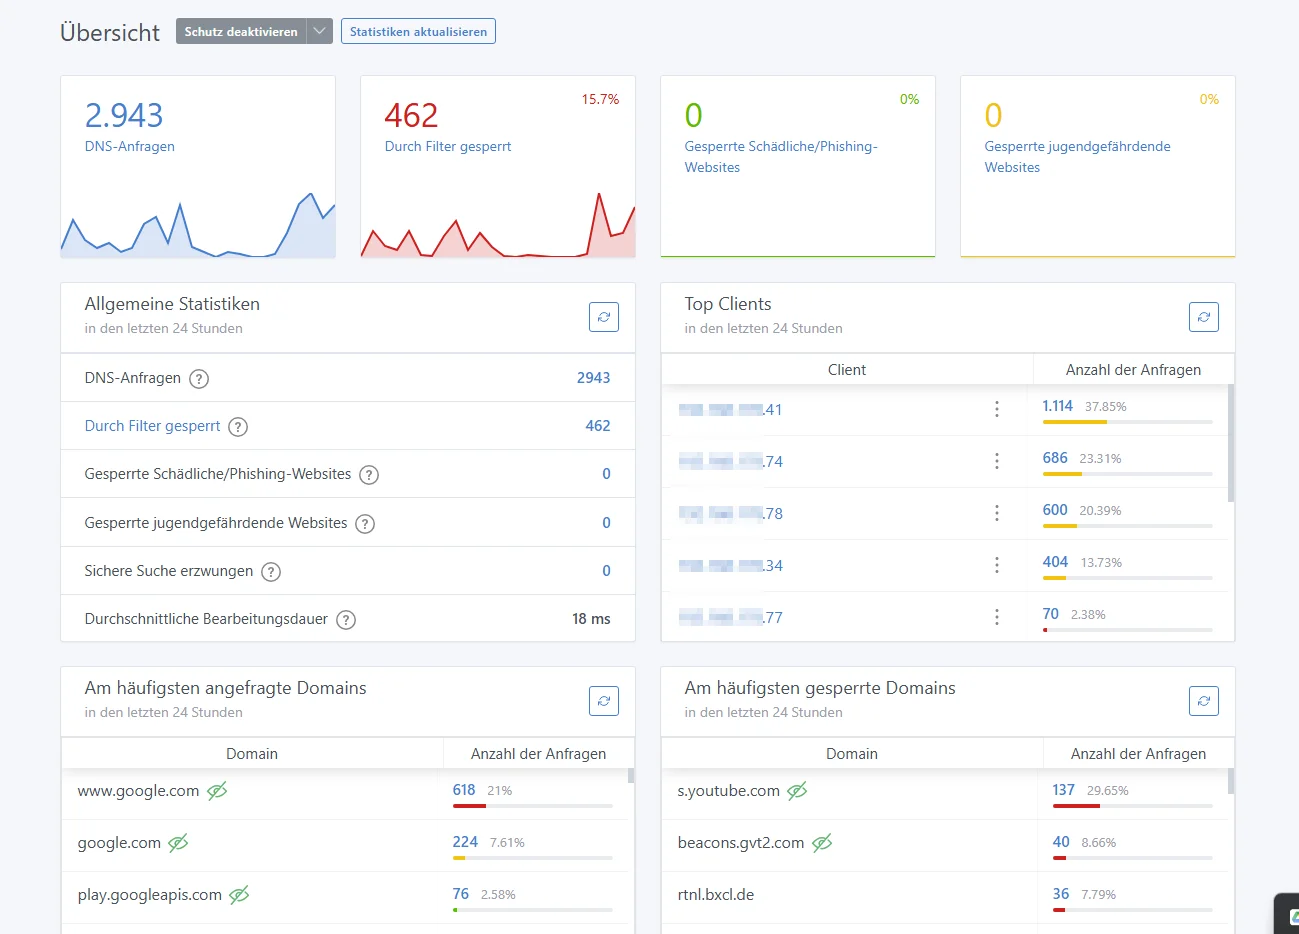This screenshot has height=934, width=1299.
Task: Click the 18 ms processing time value
Action: coord(591,619)
